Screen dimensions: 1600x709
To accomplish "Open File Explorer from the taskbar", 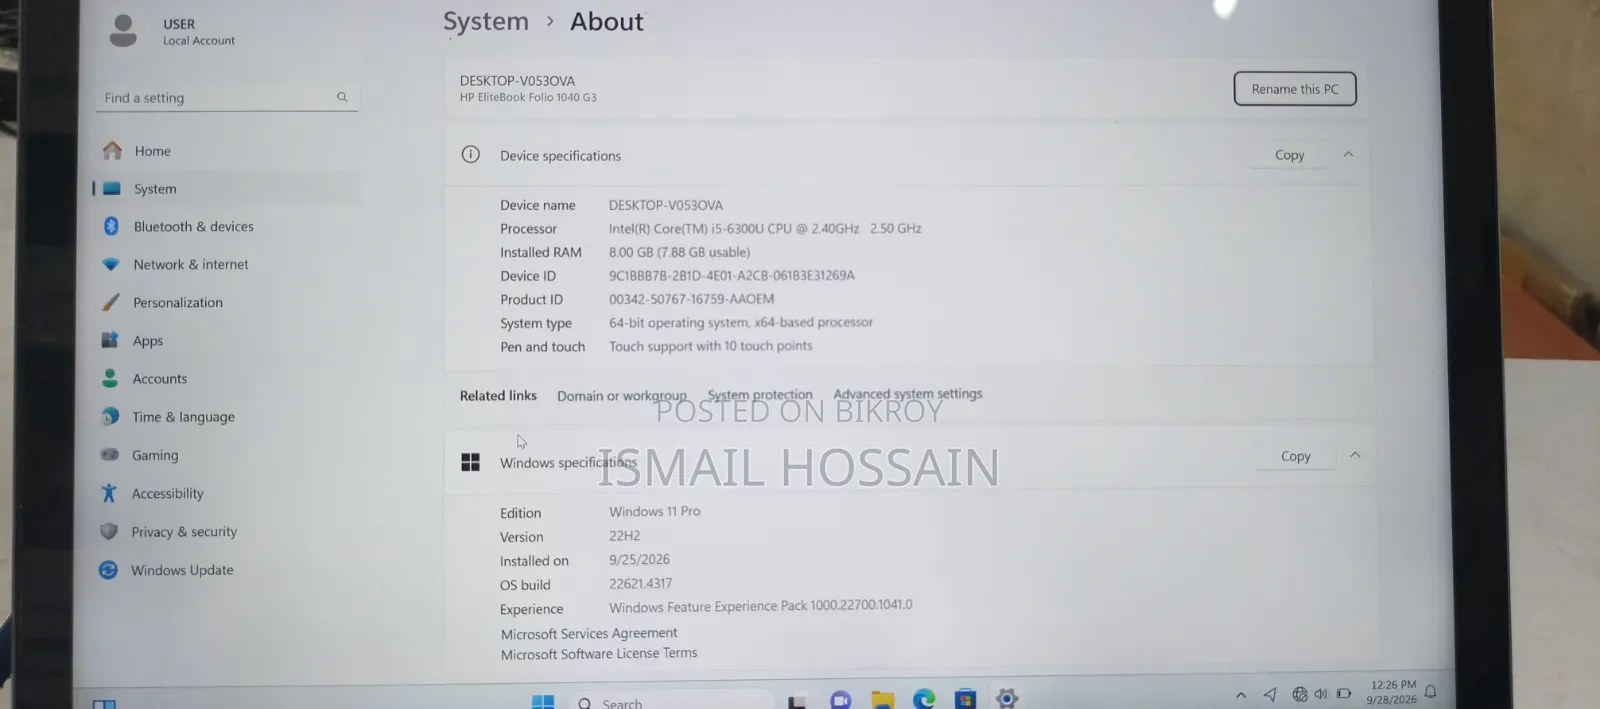I will point(882,700).
